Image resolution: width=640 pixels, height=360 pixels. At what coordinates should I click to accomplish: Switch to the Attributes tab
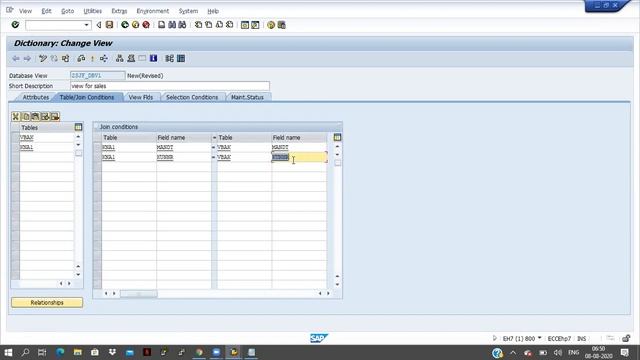point(36,97)
